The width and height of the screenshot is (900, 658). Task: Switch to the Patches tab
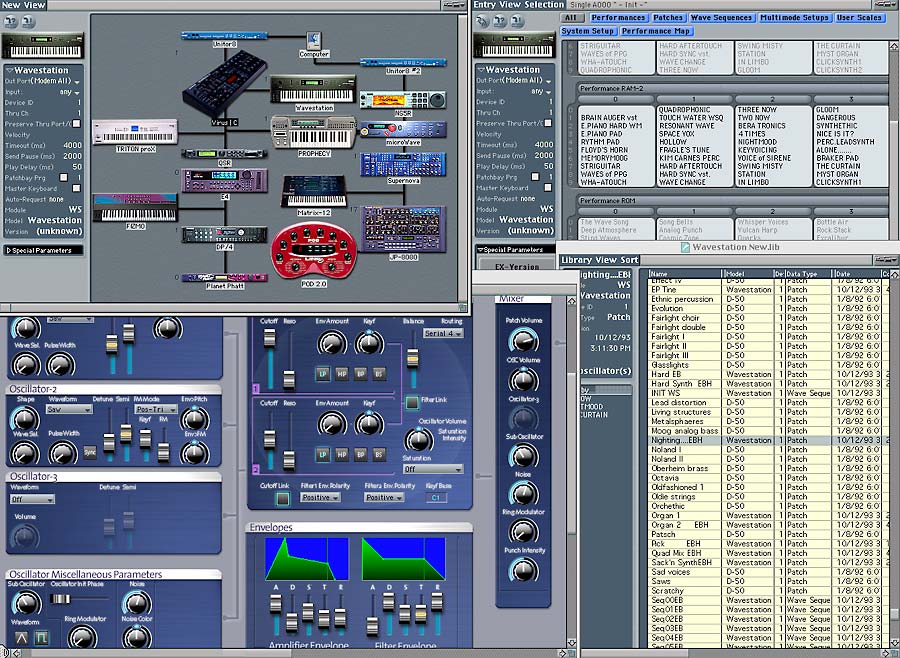(668, 18)
